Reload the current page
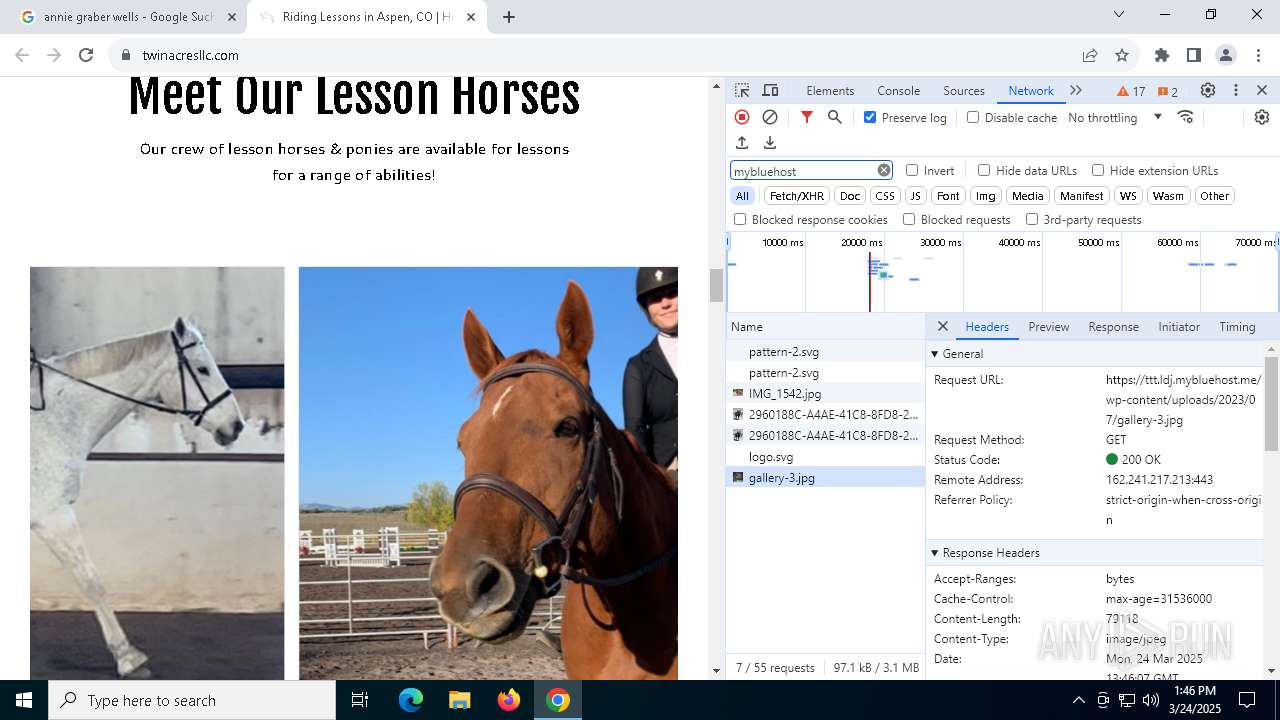Screen dimensions: 1280x720 coord(86,55)
